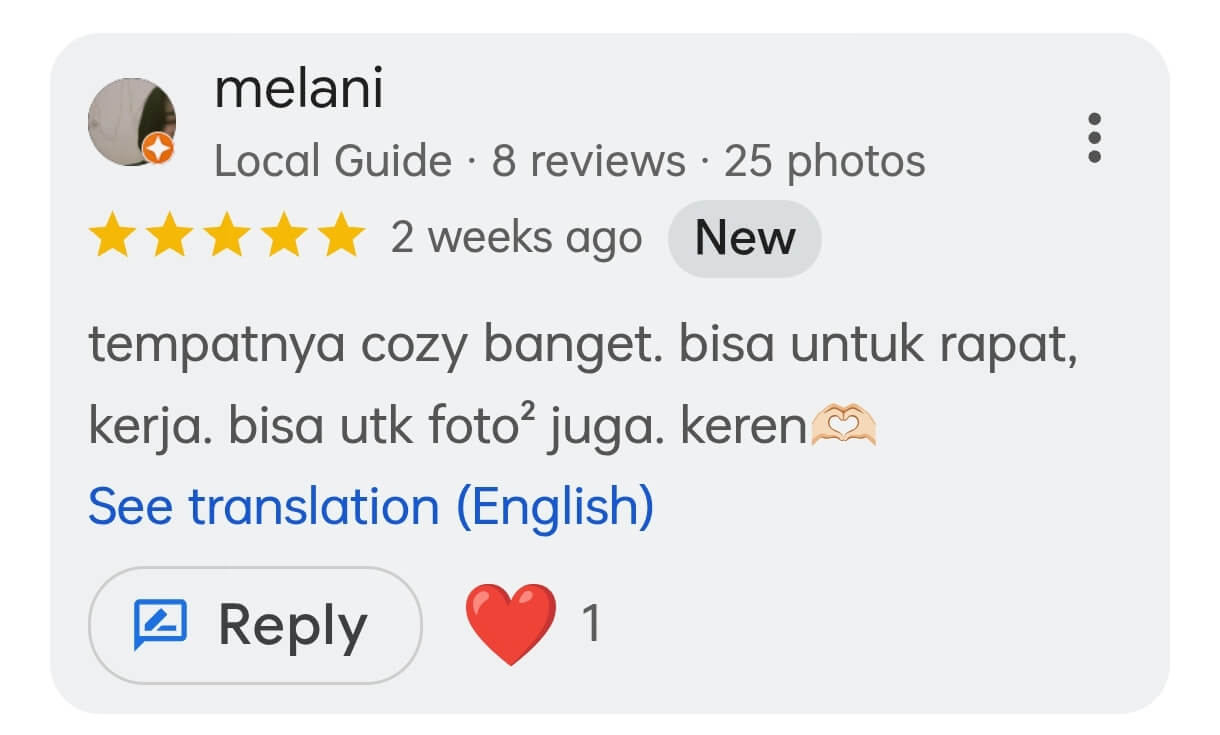
Task: Click the "Local Guide" label
Action: [x=332, y=161]
